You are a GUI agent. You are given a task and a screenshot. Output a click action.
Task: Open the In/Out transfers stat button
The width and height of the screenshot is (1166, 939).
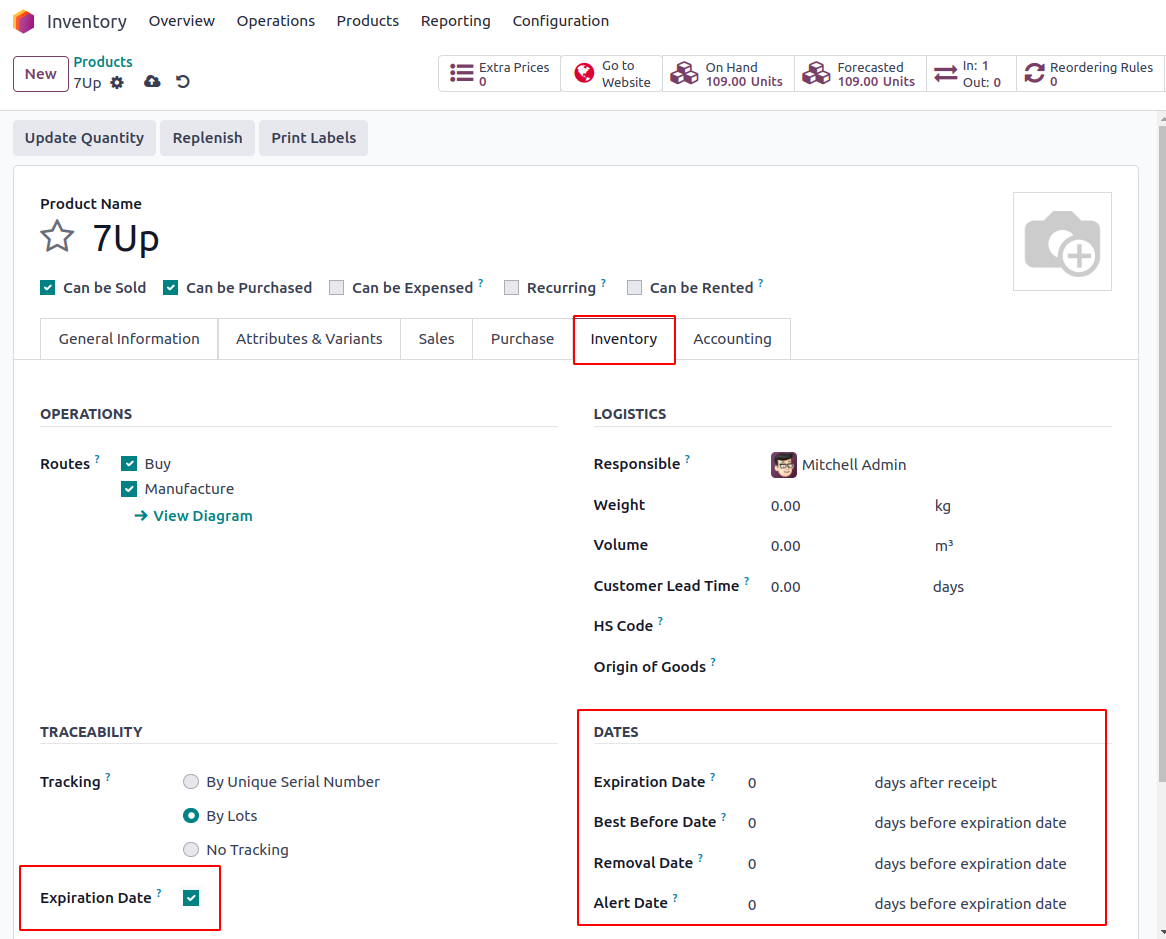pyautogui.click(x=971, y=74)
